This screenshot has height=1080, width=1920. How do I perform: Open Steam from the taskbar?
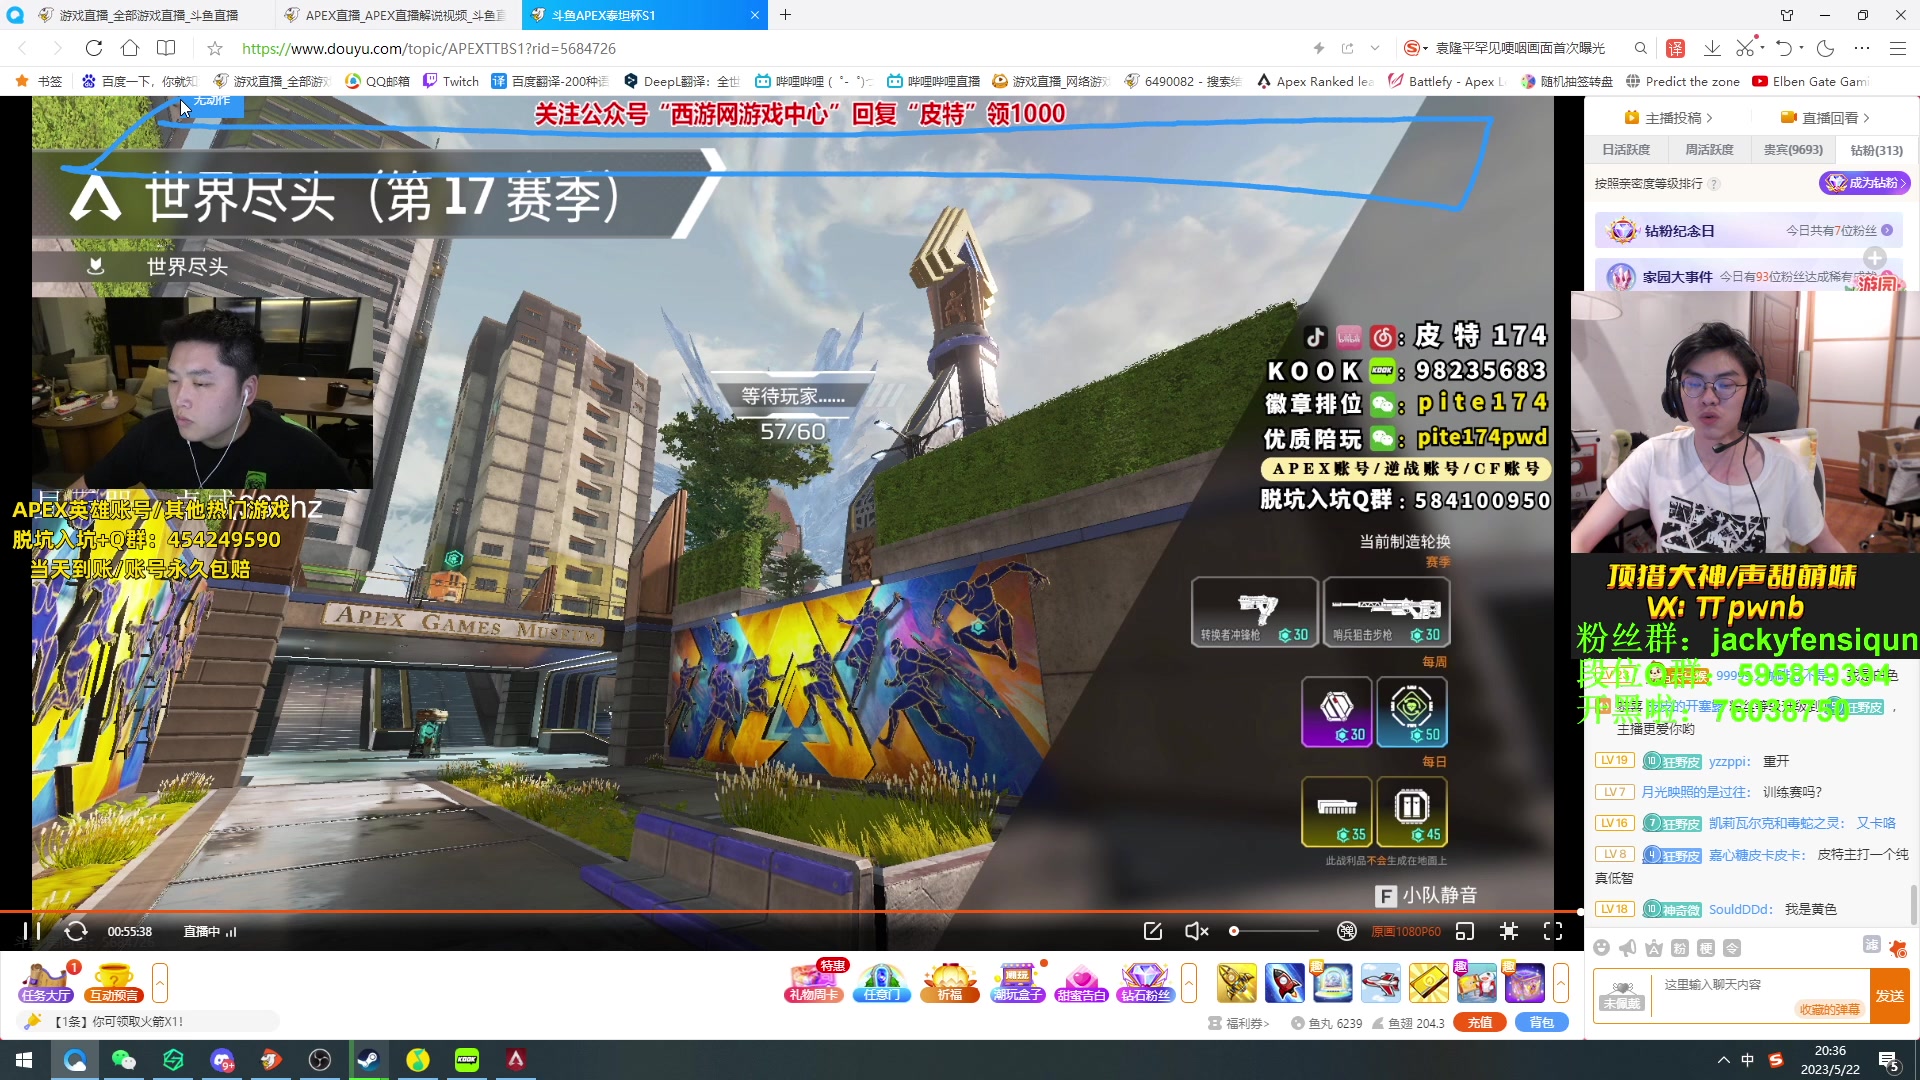tap(369, 1060)
